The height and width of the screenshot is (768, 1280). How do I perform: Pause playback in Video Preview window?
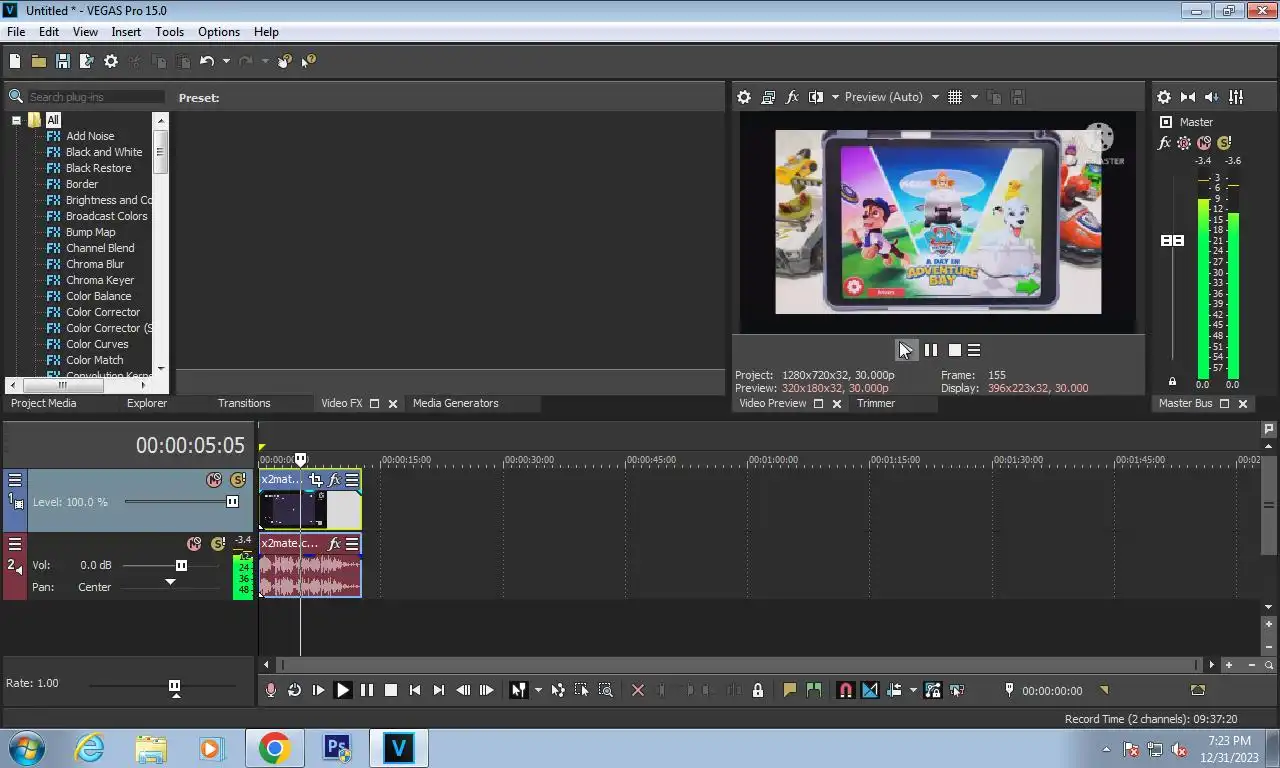931,350
